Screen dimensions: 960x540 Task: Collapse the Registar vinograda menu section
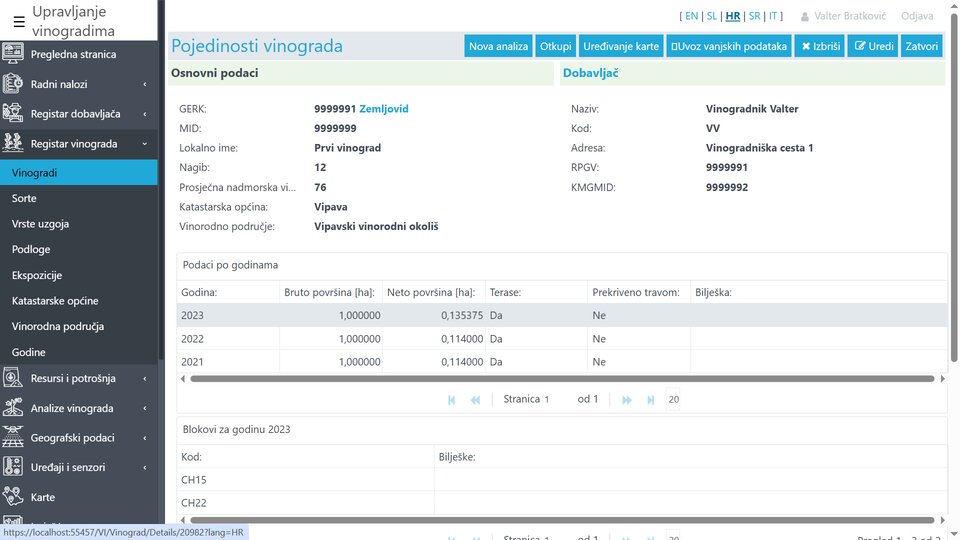(x=145, y=144)
